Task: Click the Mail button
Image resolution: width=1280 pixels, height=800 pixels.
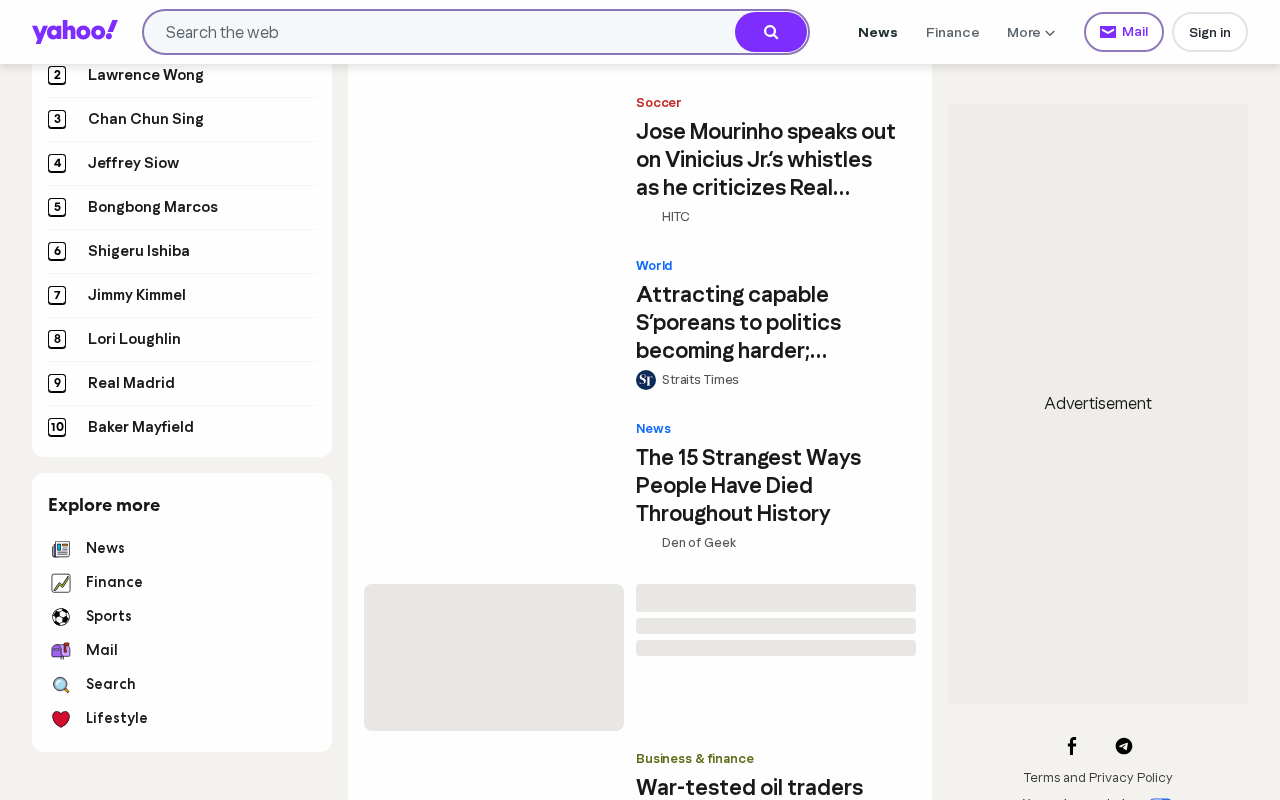Action: 1124,32
